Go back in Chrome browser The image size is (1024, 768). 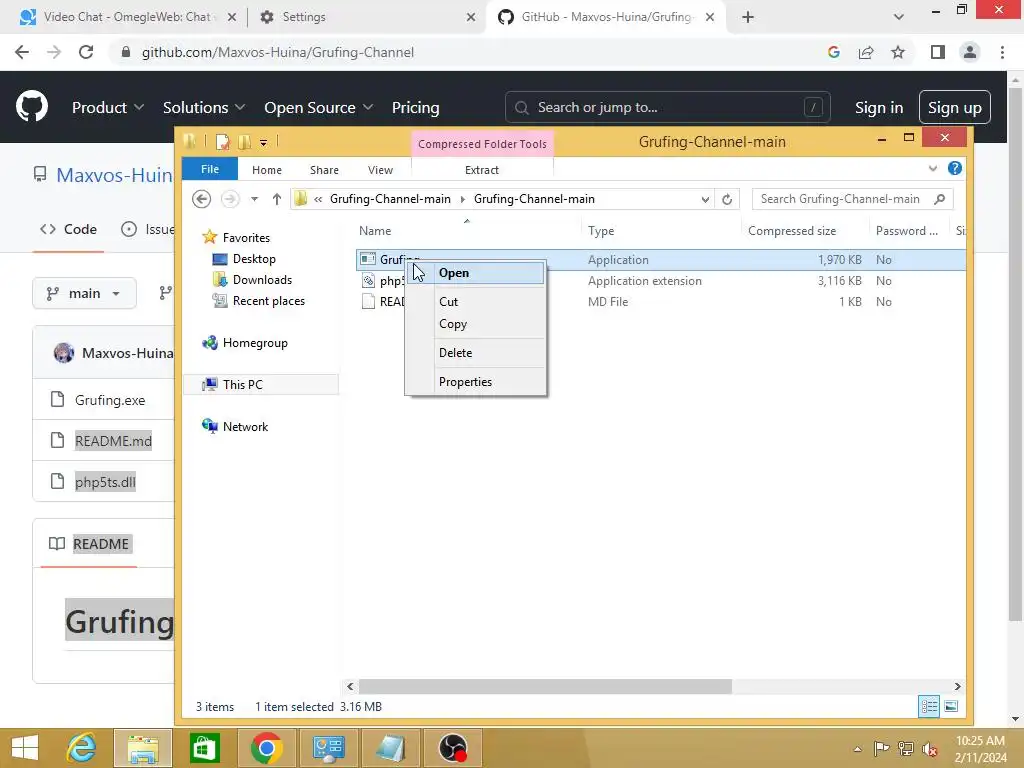(22, 52)
